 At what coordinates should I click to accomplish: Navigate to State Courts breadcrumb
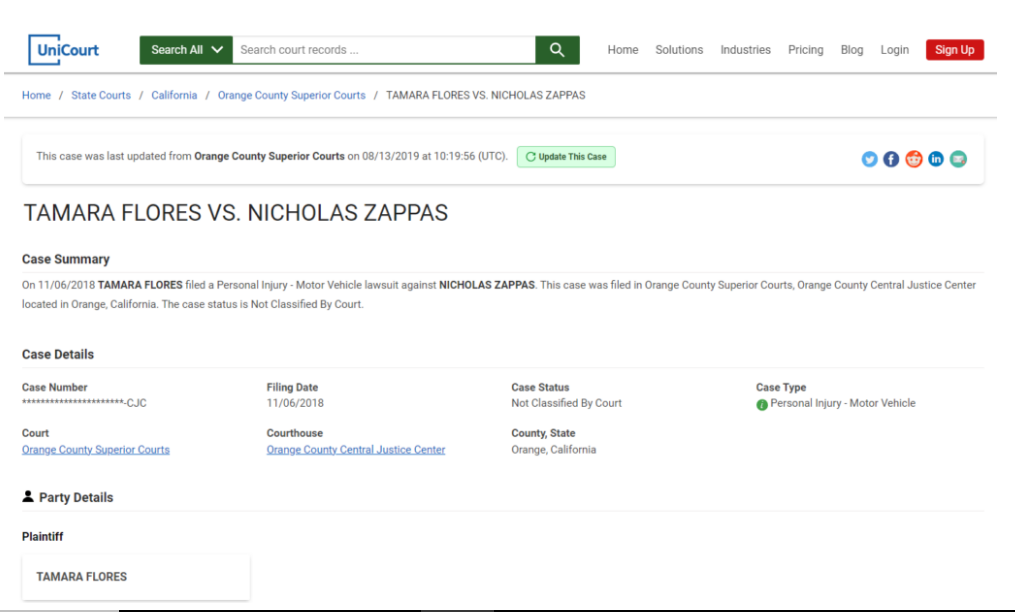101,95
